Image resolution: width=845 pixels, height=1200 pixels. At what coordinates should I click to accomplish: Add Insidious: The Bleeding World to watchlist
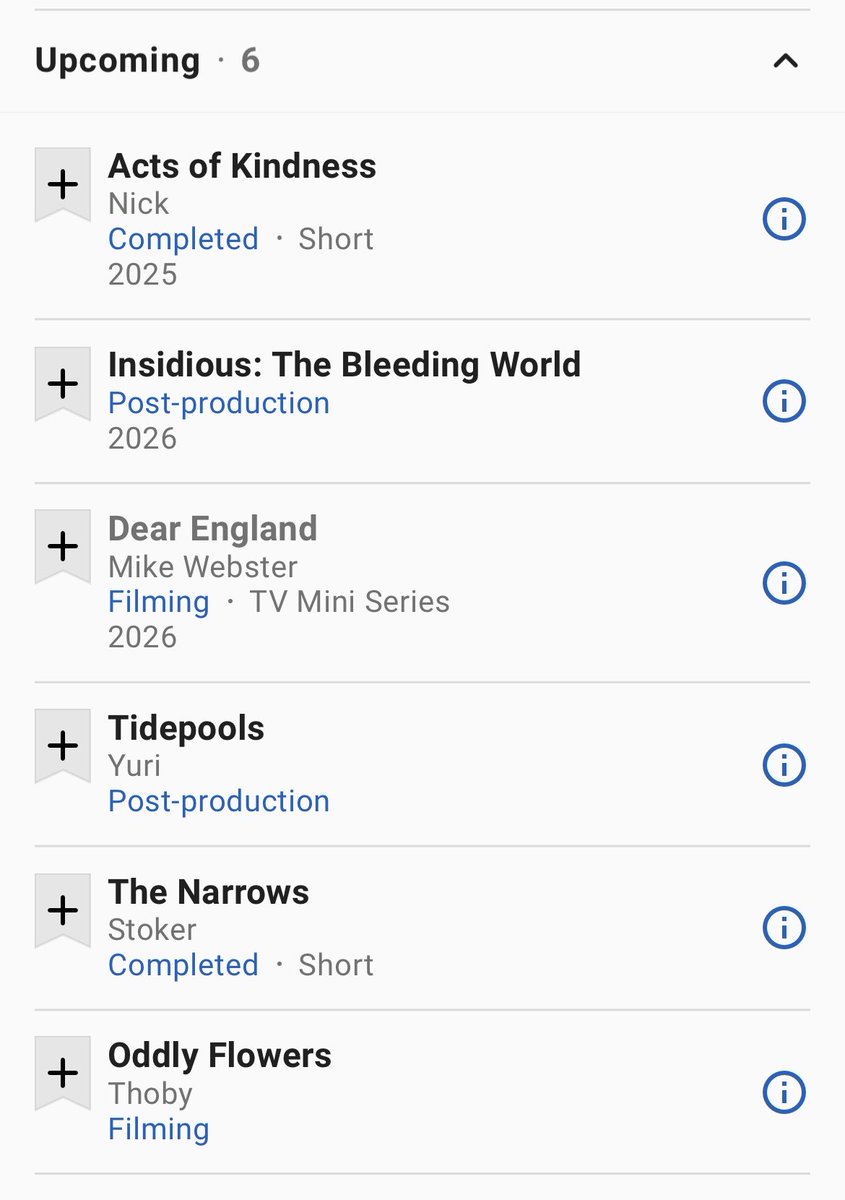click(x=63, y=384)
